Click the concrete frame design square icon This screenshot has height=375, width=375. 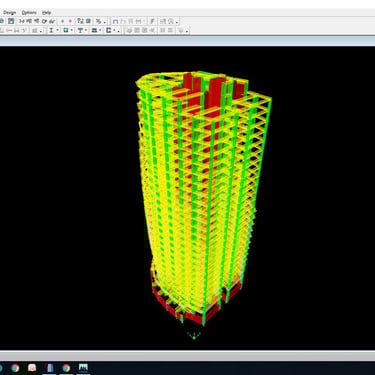click(66, 30)
